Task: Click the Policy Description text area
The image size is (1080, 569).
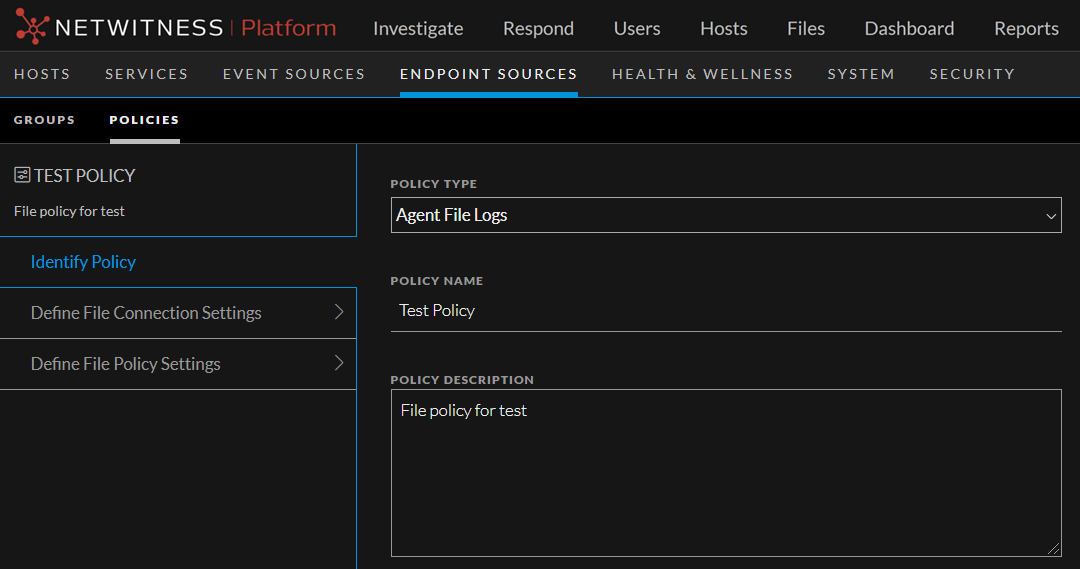Action: pyautogui.click(x=726, y=473)
